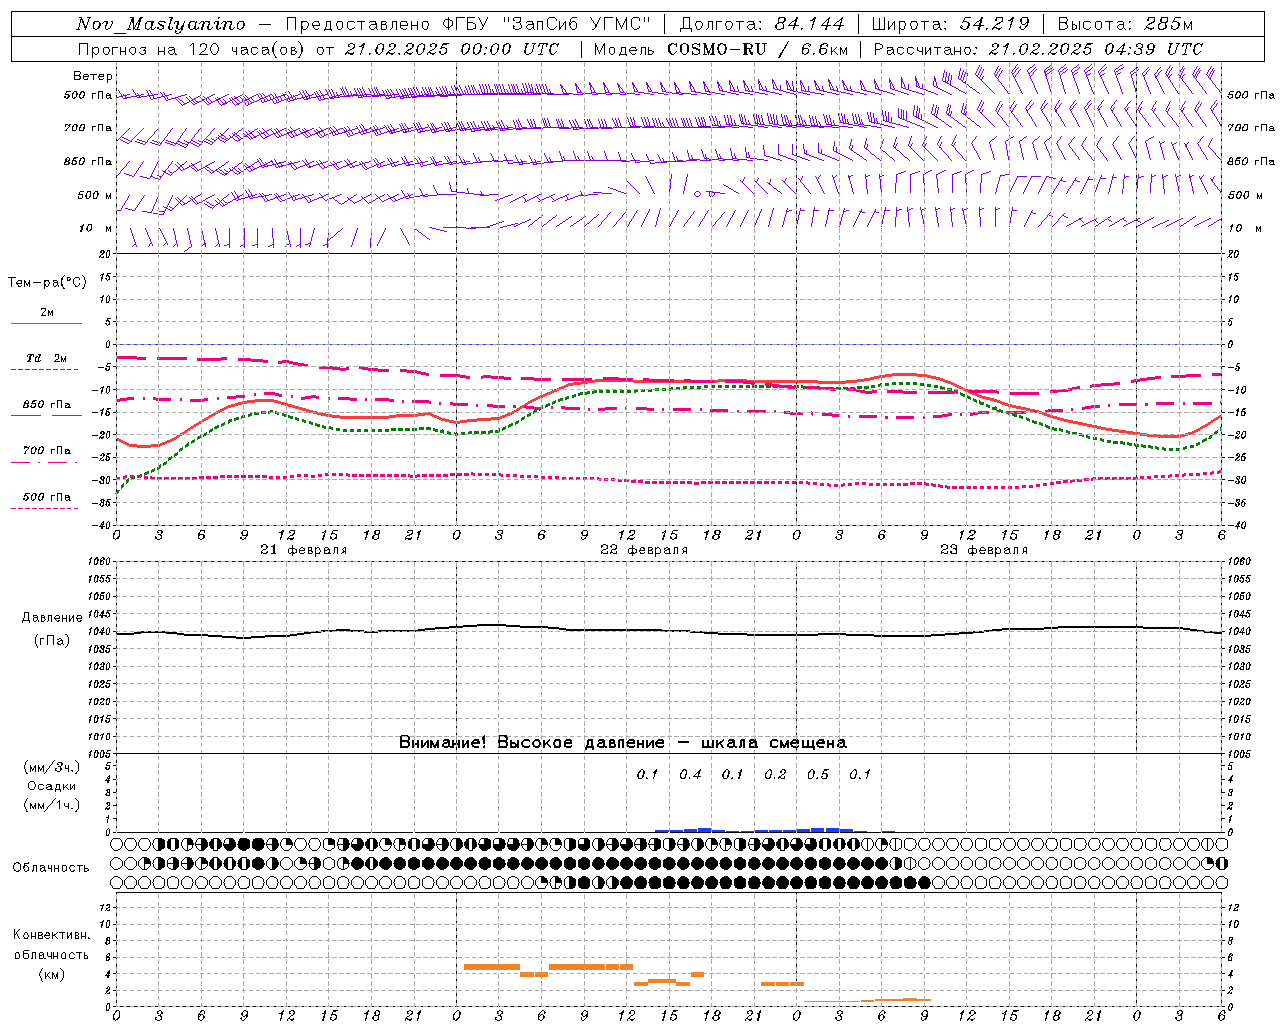The height and width of the screenshot is (1024, 1280).
Task: Select the provider text ФГБУ "ЗапСиб УГМС"
Action: [x=546, y=24]
